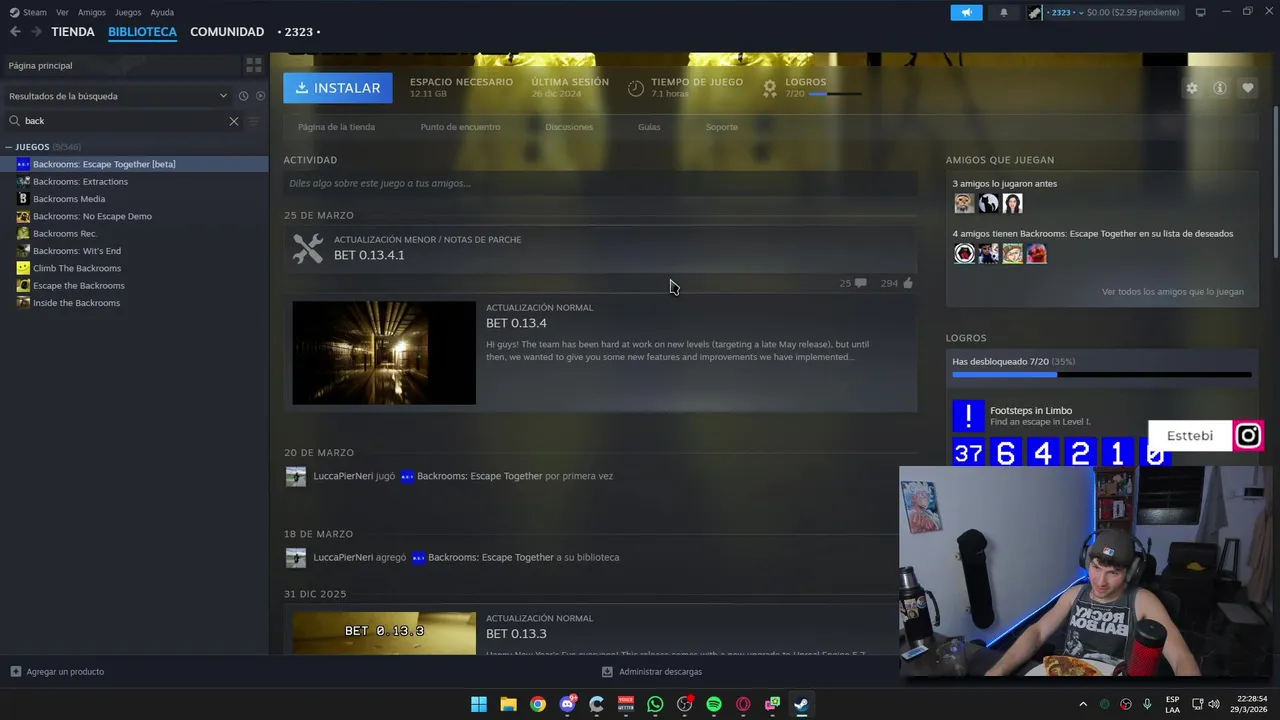Viewport: 1280px width, 720px height.
Task: Click the INSTALAR button
Action: pos(338,88)
